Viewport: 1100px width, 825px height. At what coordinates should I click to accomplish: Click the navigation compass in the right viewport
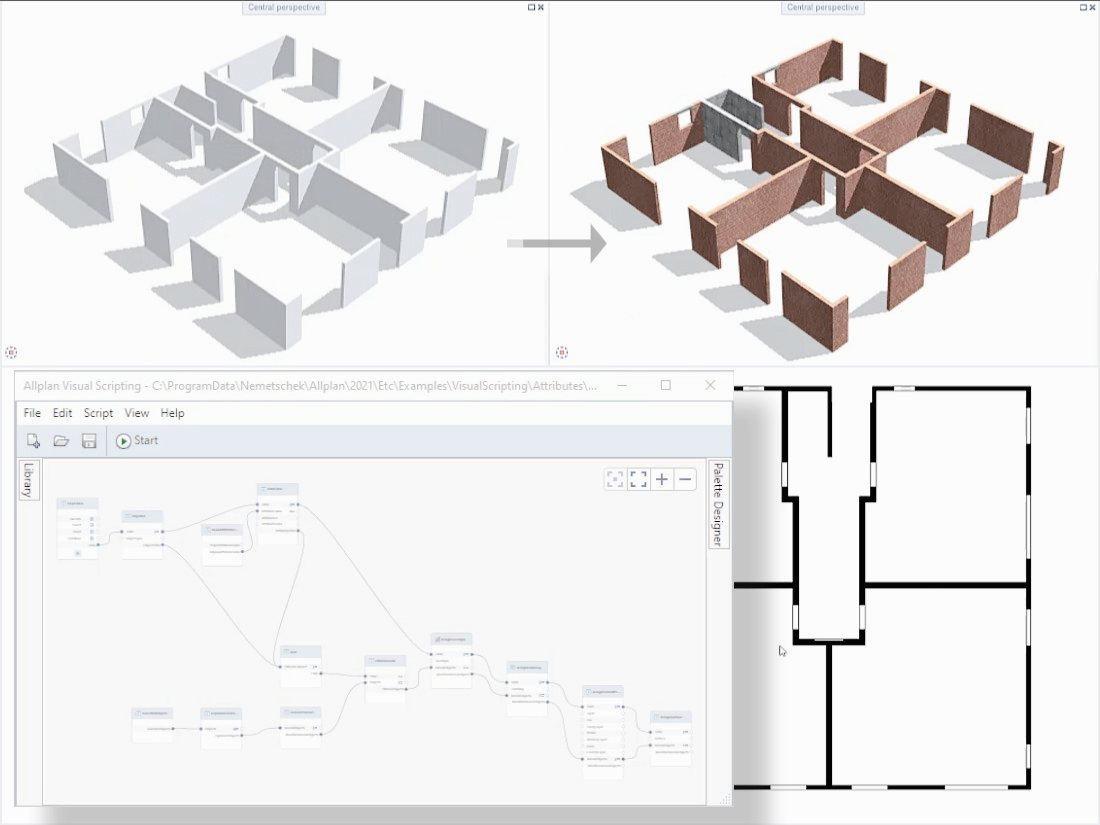click(562, 352)
